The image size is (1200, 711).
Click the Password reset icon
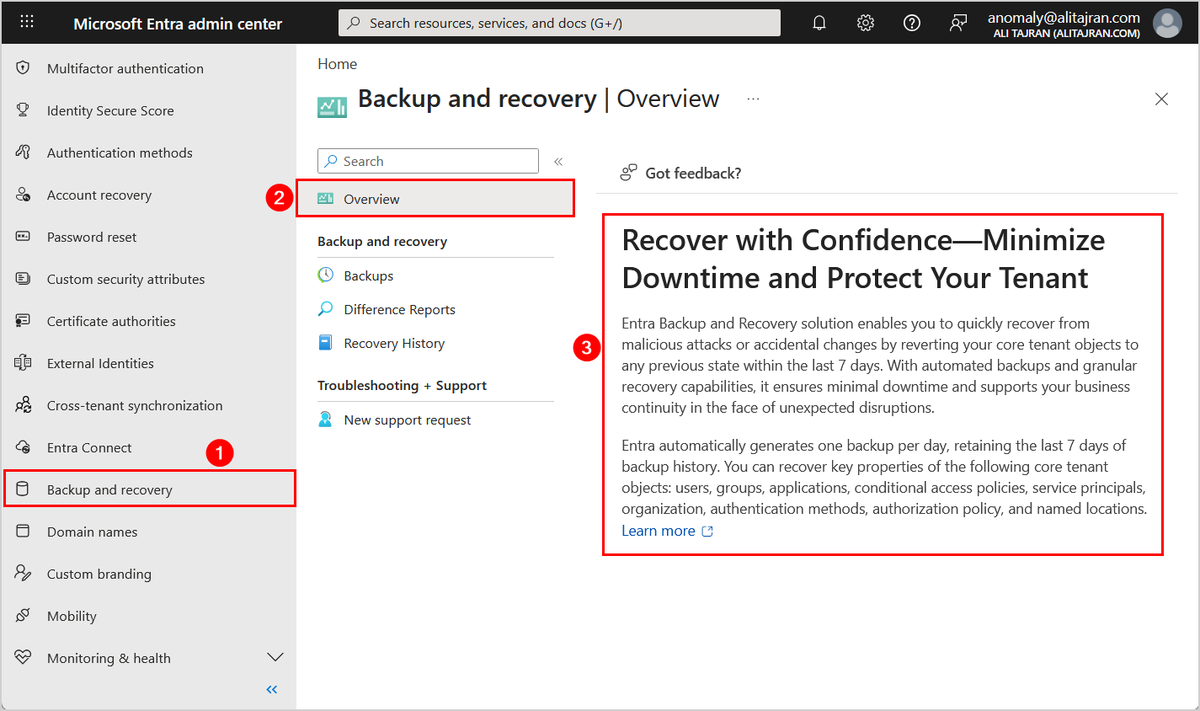pos(24,237)
